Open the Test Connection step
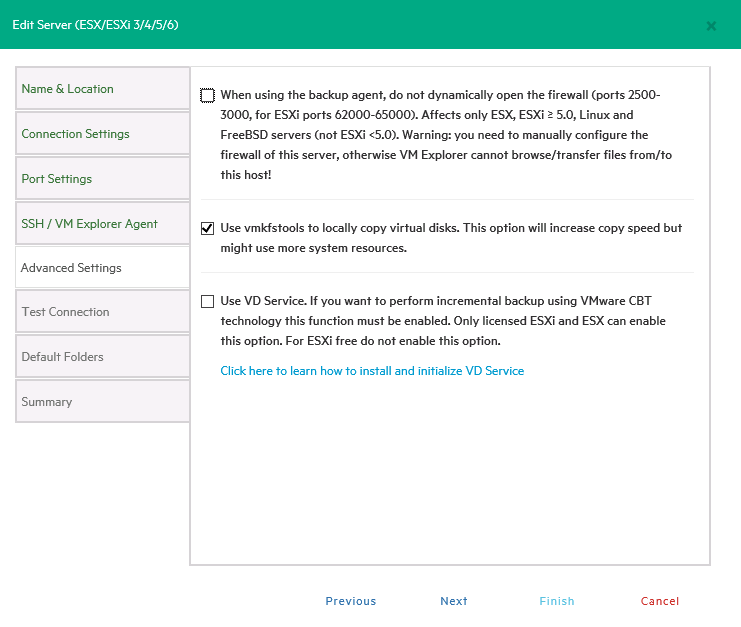The height and width of the screenshot is (627, 741). click(103, 311)
